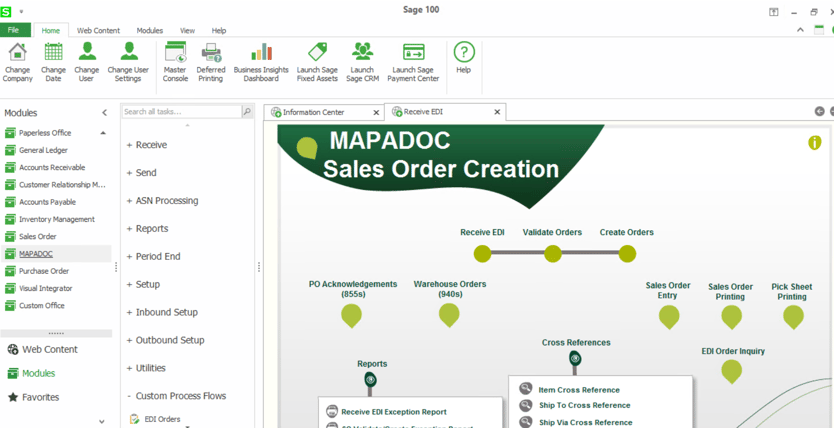Image resolution: width=834 pixels, height=428 pixels.
Task: Collapse the Custom Process Flows group
Action: [176, 396]
